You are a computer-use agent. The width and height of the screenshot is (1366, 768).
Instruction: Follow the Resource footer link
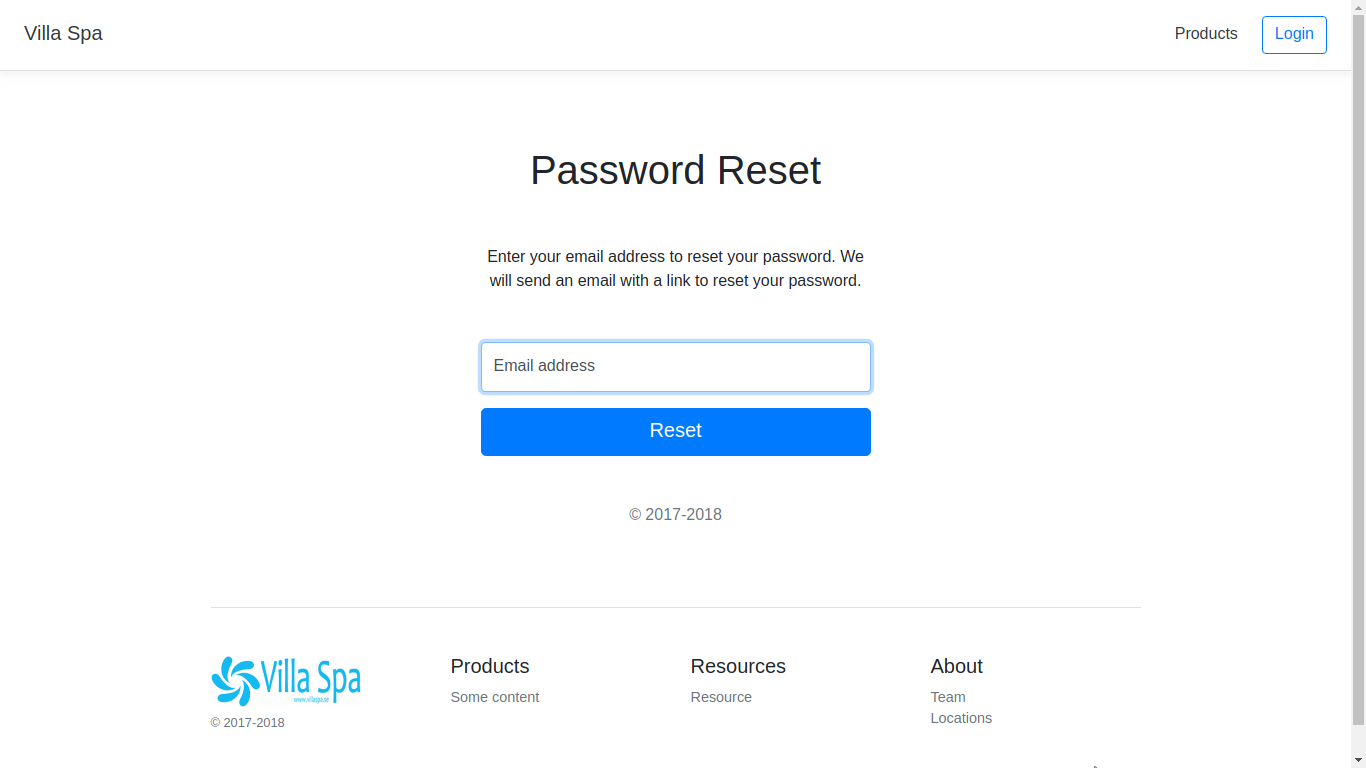tap(720, 697)
